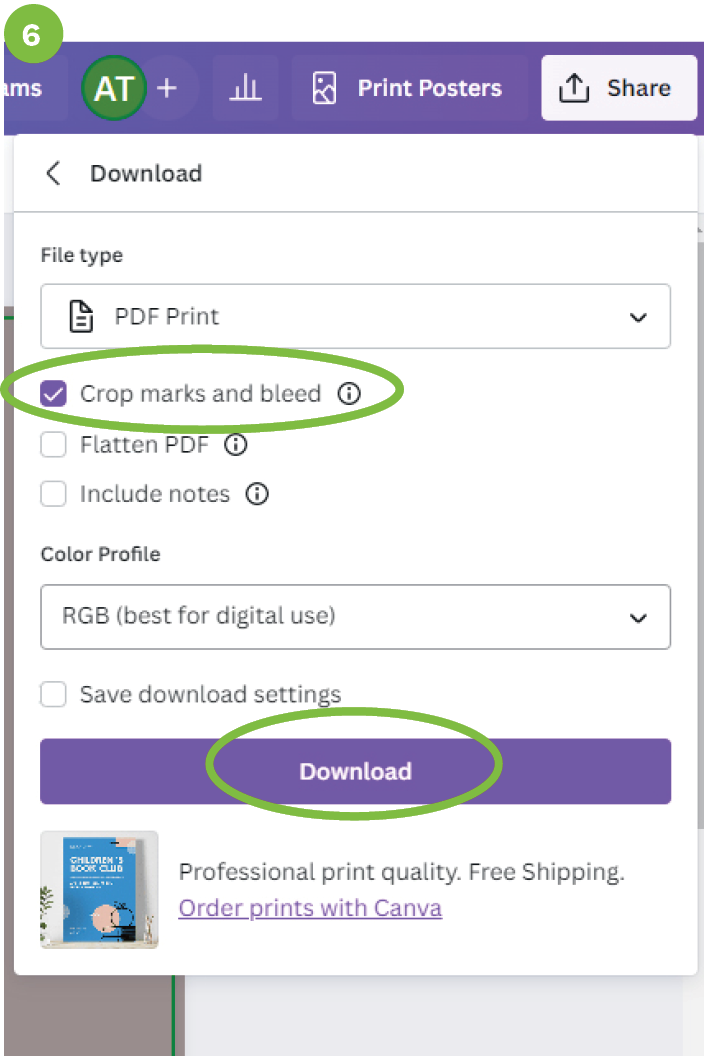Screen dimensions: 704x1060
Task: Enable the Flatten PDF checkbox
Action: (x=53, y=445)
